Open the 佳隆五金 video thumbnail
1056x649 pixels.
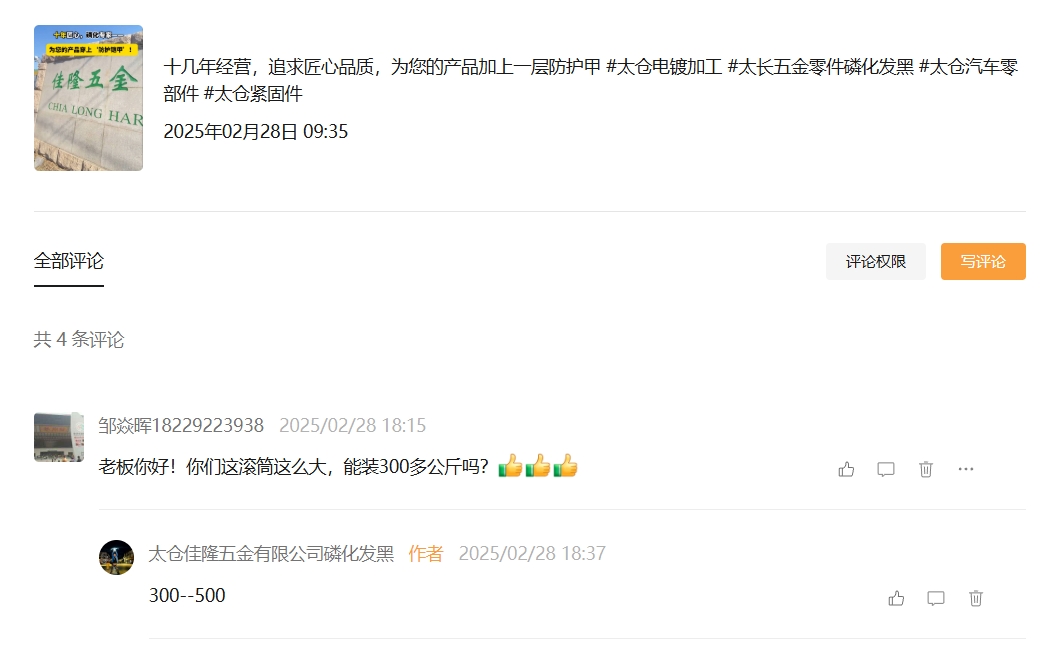pyautogui.click(x=88, y=98)
